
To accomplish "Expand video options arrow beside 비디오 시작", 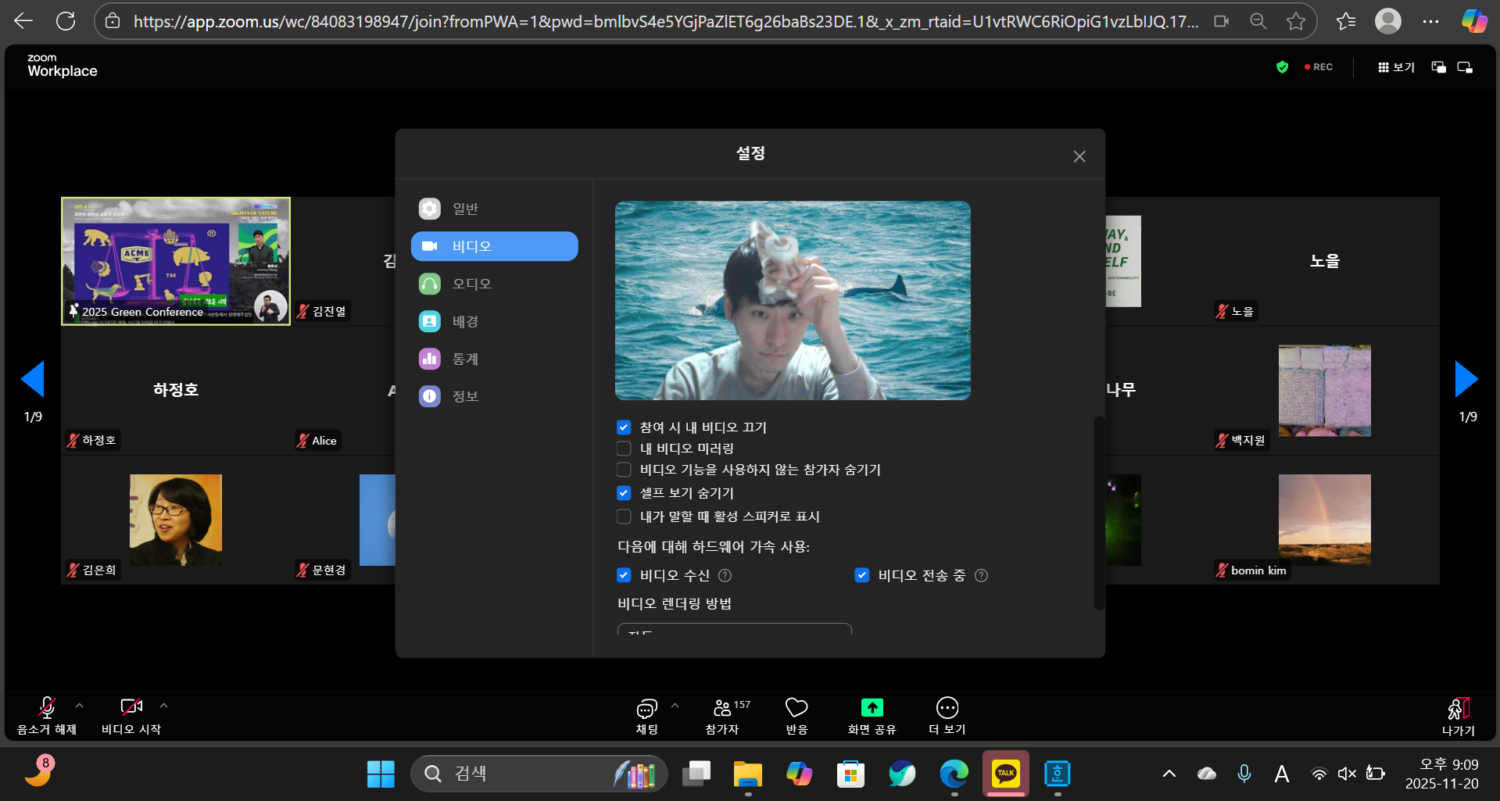I will coord(164,705).
